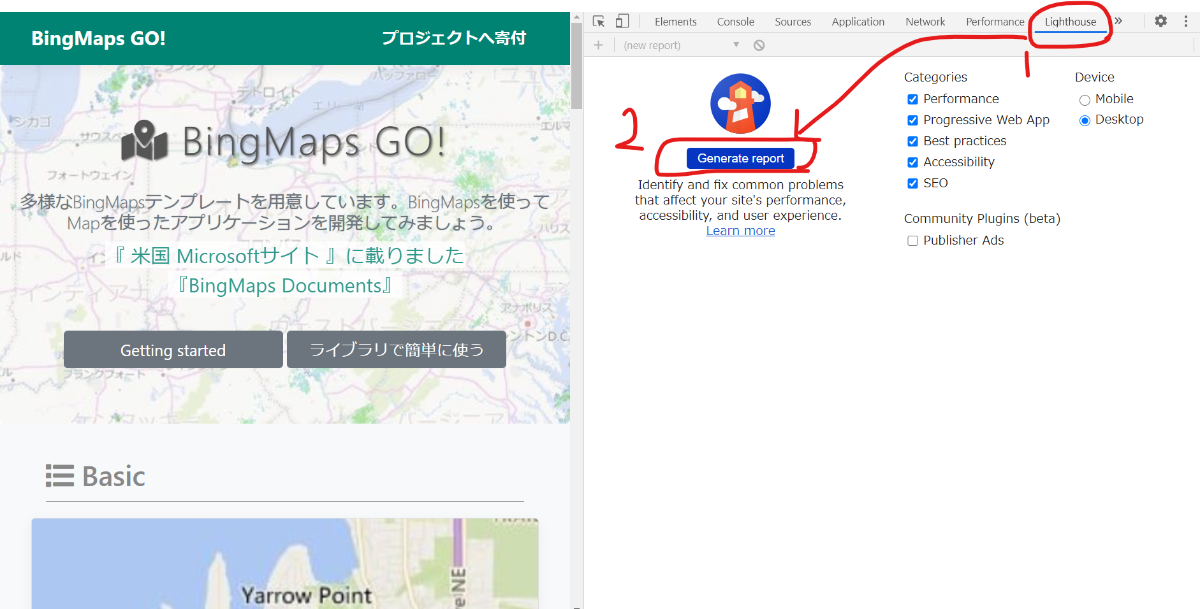Image resolution: width=1200 pixels, height=609 pixels.
Task: Toggle the Best practices checkbox
Action: tap(912, 141)
